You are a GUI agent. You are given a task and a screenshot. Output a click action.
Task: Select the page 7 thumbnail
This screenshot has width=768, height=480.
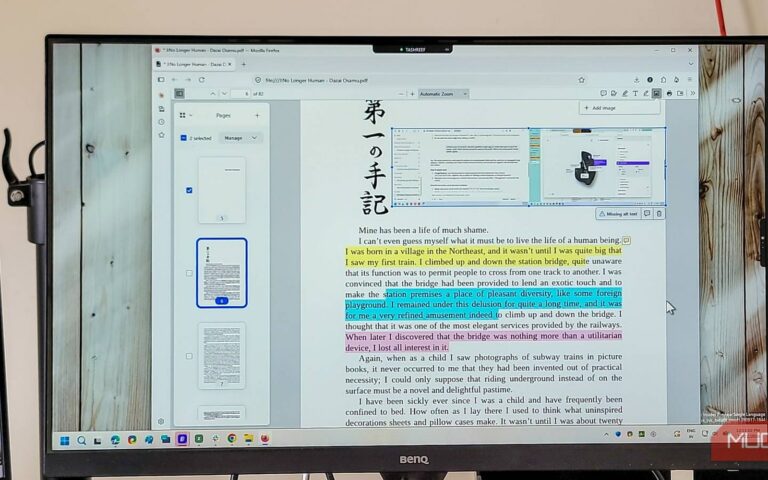click(222, 356)
